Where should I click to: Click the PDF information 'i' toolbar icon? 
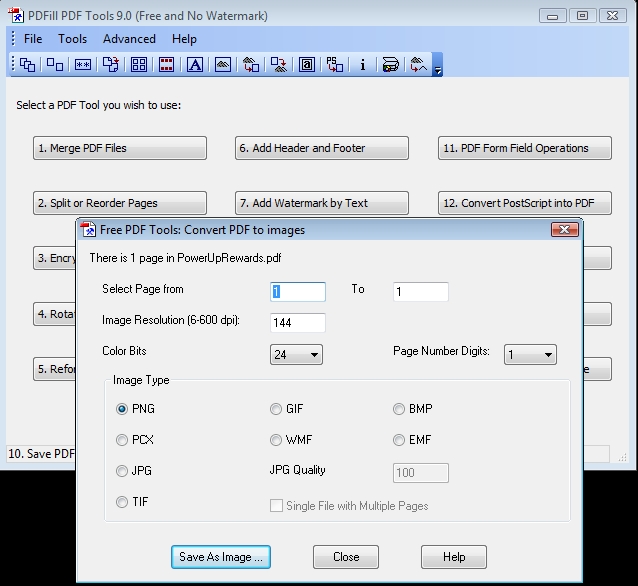(363, 65)
